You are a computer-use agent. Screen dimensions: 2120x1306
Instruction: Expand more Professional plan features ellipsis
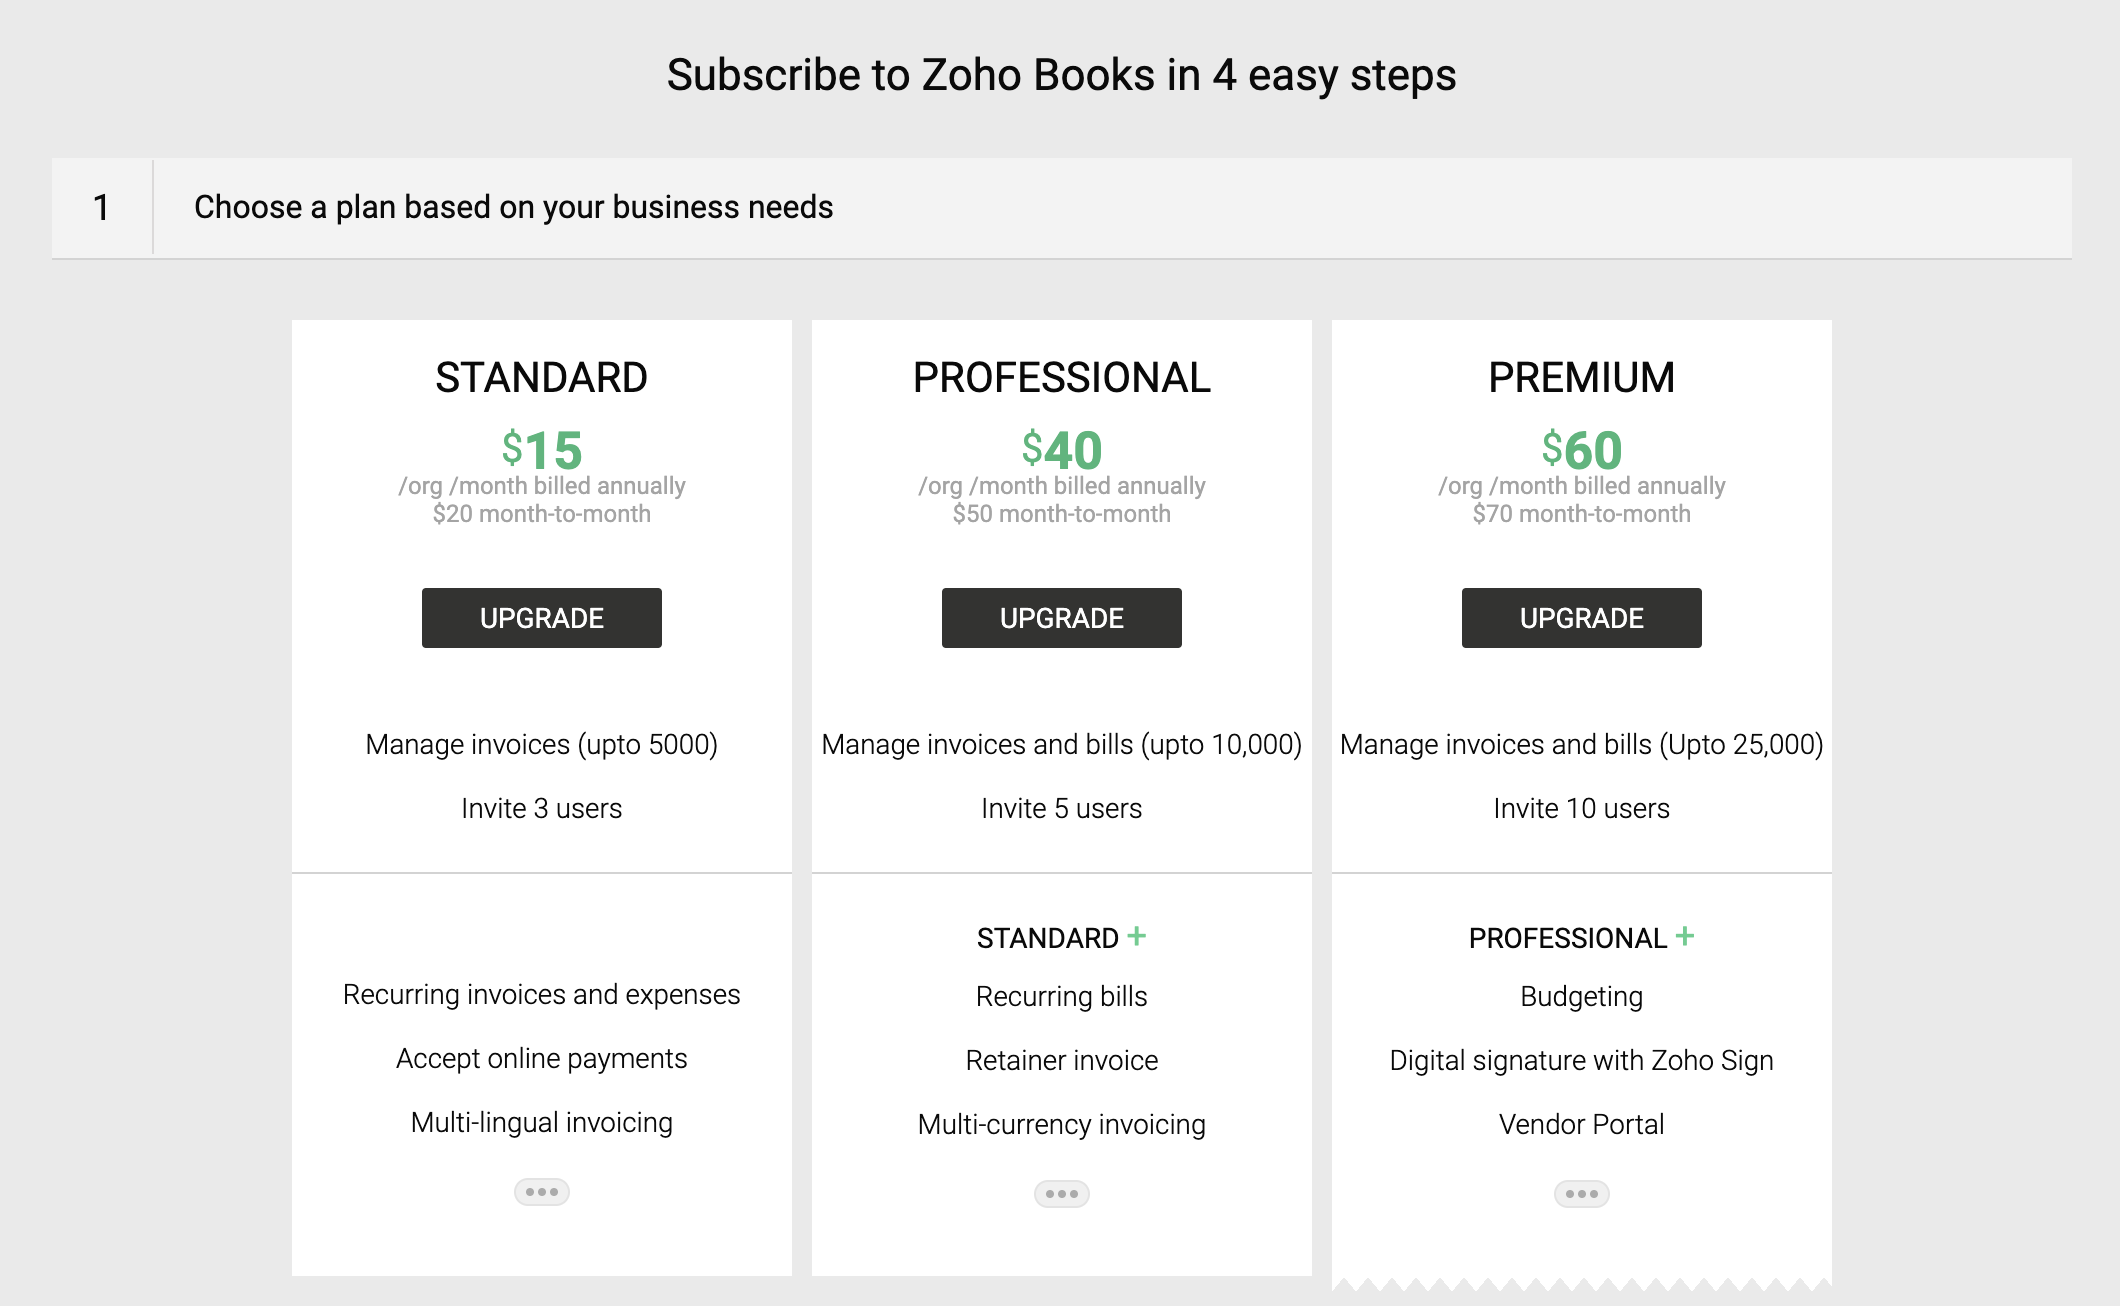click(1062, 1194)
